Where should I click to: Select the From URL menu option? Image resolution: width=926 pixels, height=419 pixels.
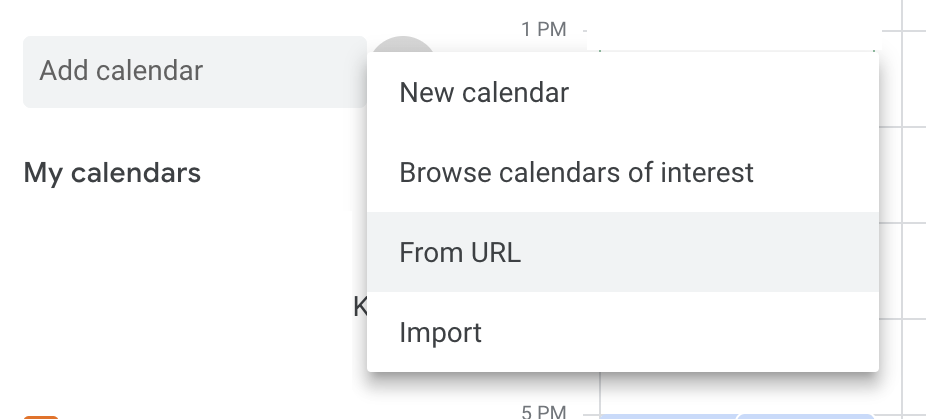tap(460, 252)
